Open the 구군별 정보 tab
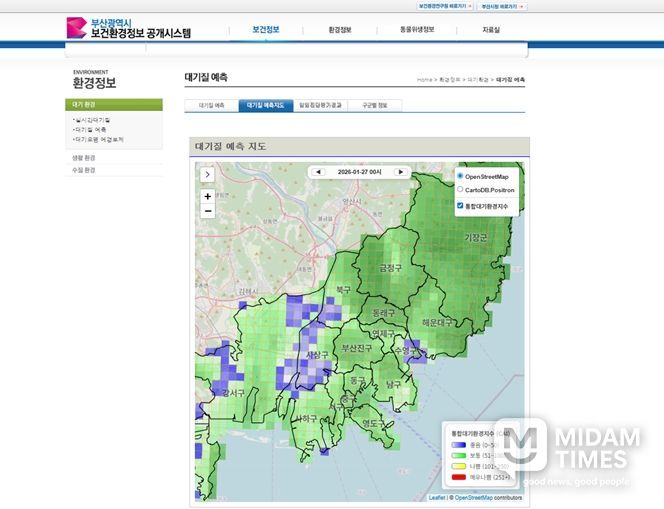Screen dimensions: 664x509 pos(375,105)
